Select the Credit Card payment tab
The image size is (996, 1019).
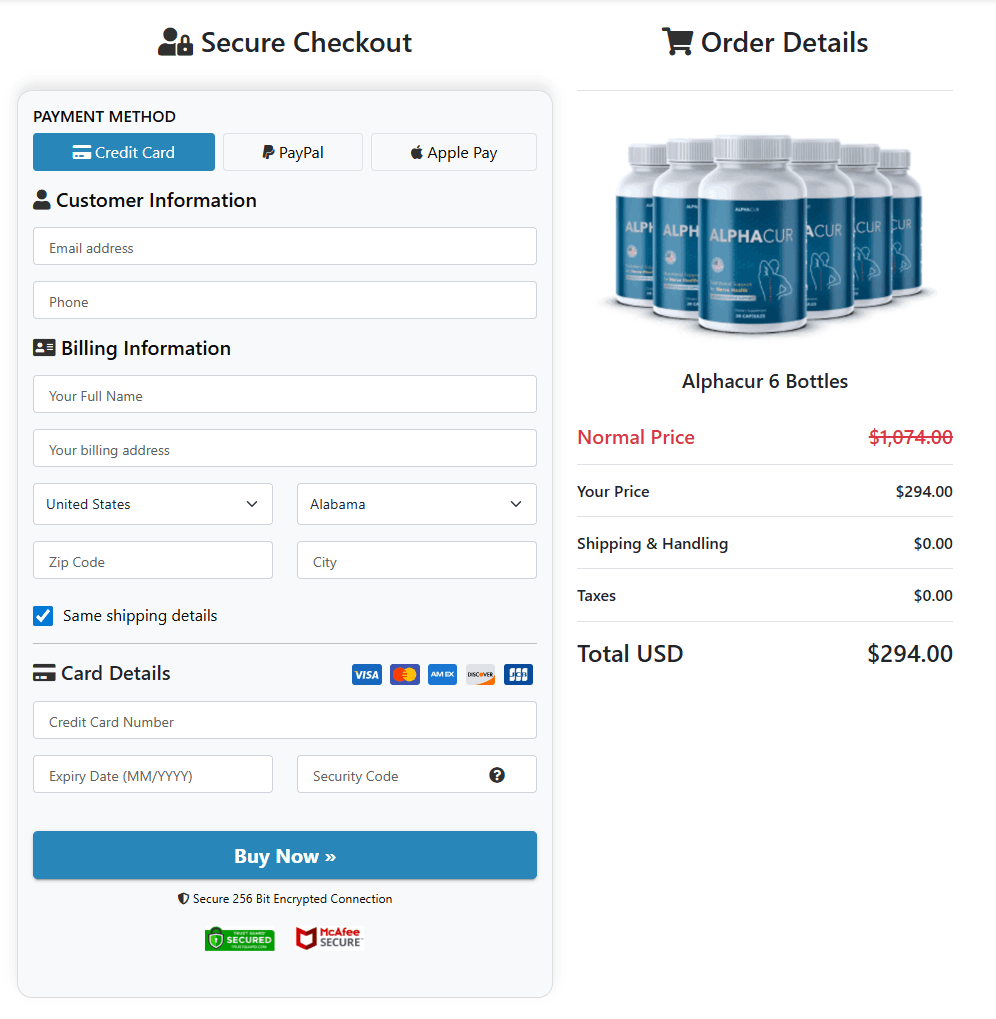pos(123,152)
